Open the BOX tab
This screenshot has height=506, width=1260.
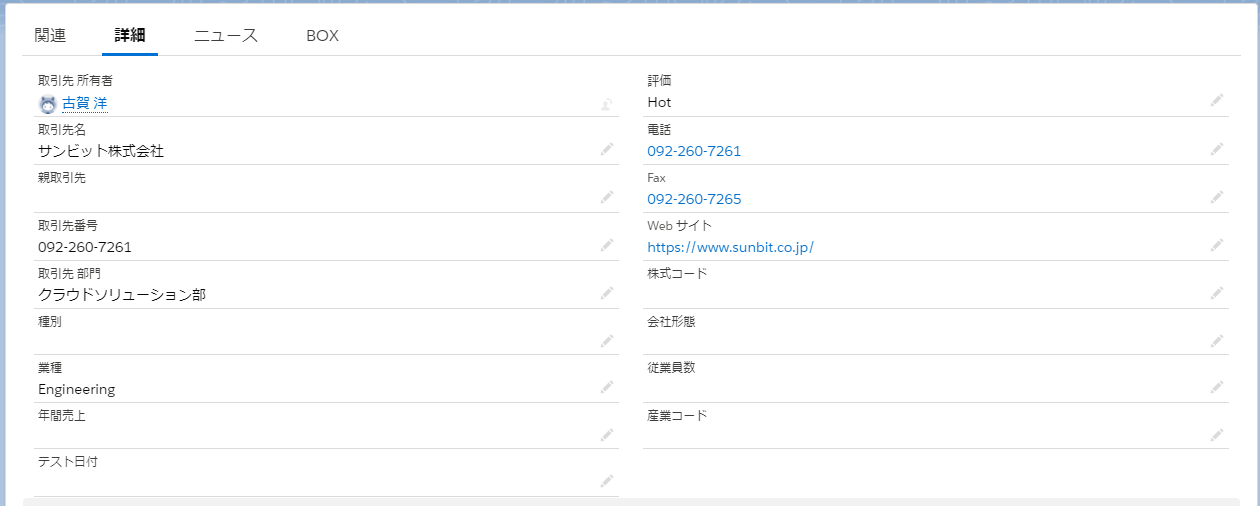coord(323,36)
